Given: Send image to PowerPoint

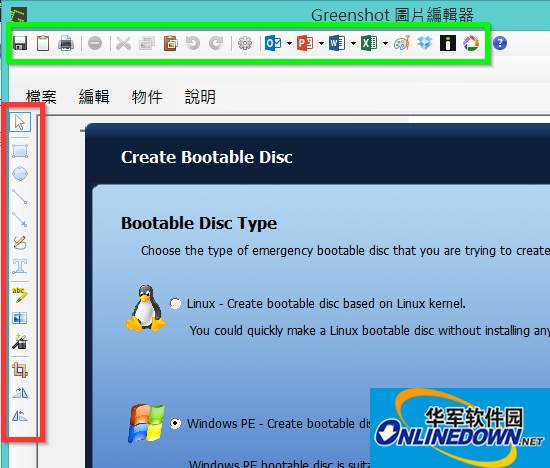Looking at the screenshot, I should (x=305, y=43).
